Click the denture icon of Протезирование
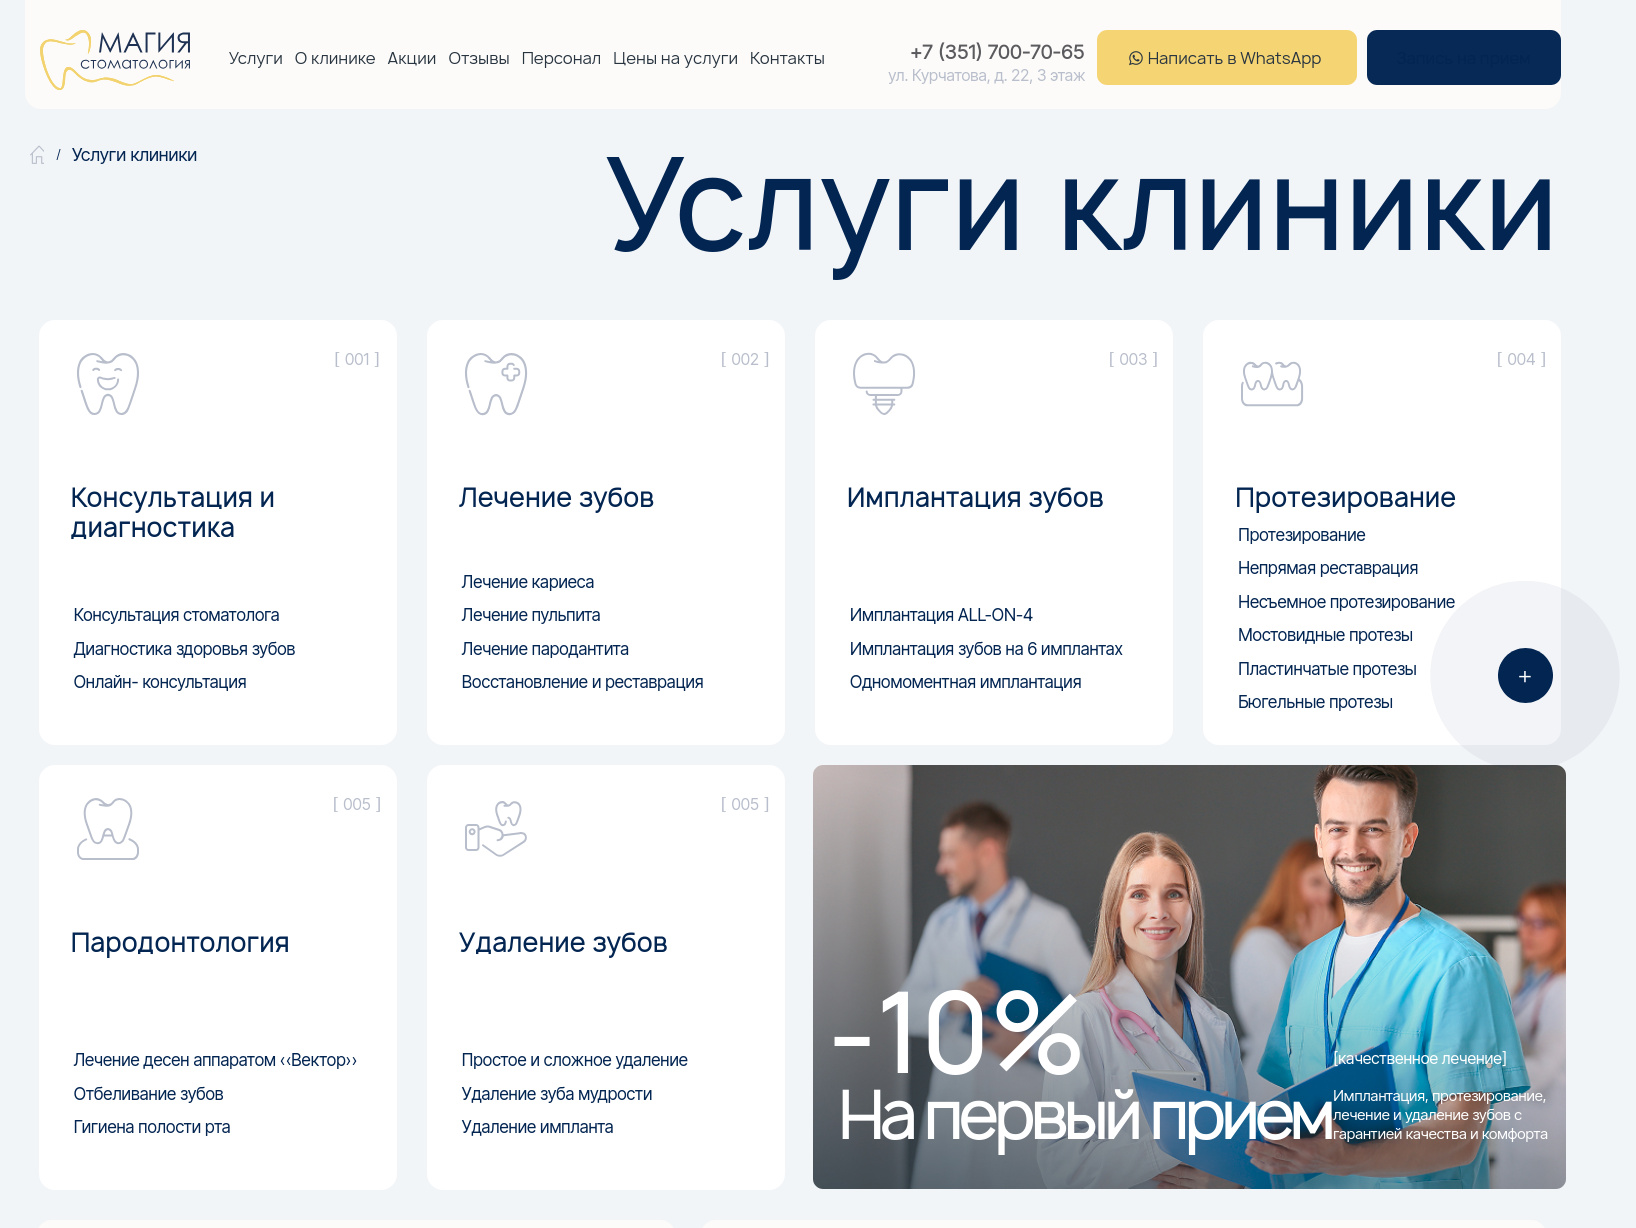1636x1228 pixels. tap(1272, 384)
